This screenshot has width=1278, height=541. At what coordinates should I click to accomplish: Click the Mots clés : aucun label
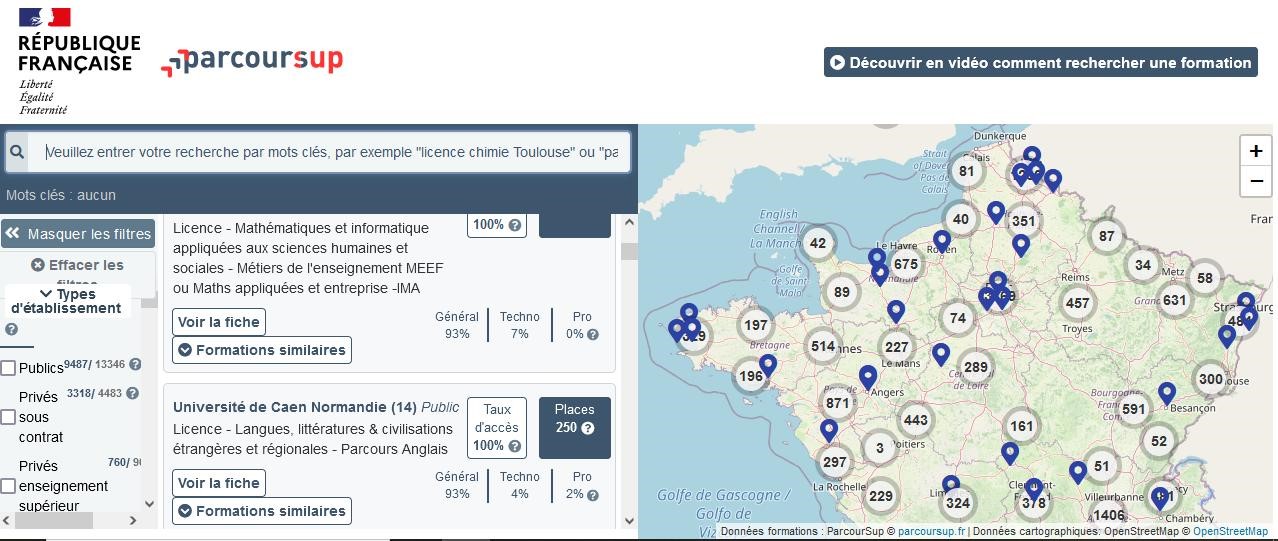(x=61, y=195)
